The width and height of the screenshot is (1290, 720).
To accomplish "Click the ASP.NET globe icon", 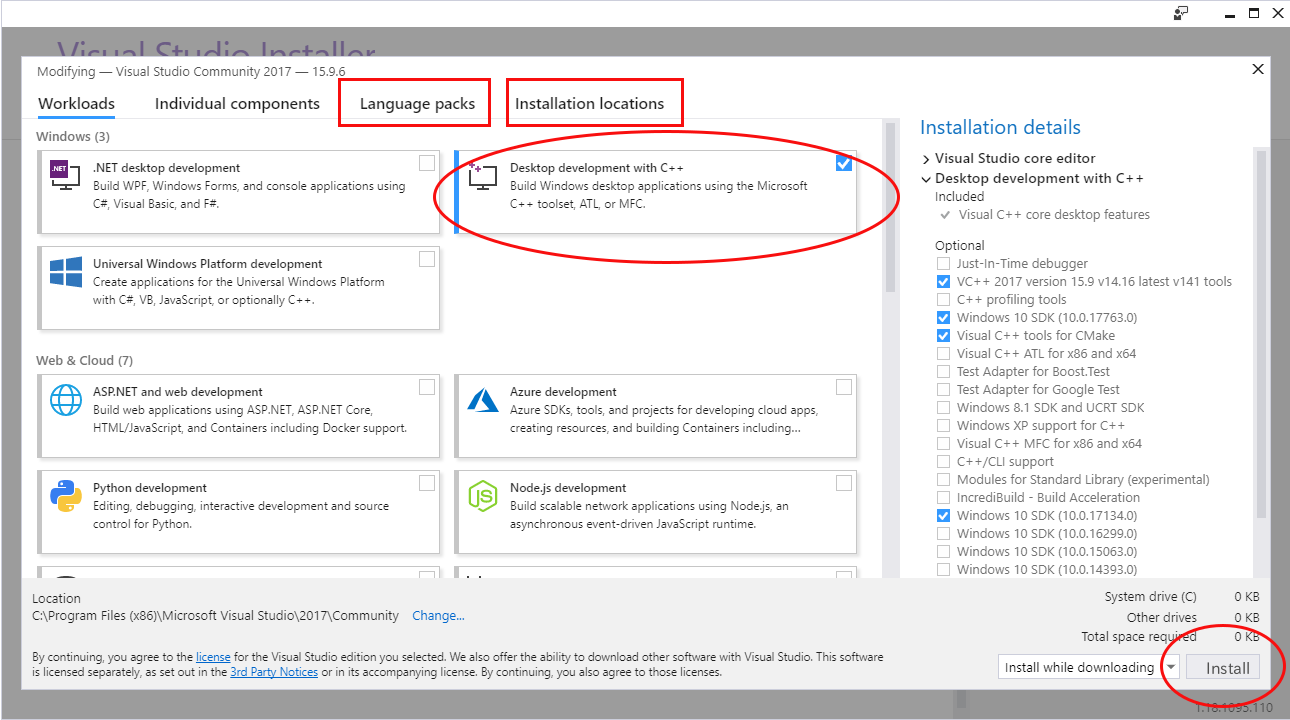I will 65,400.
